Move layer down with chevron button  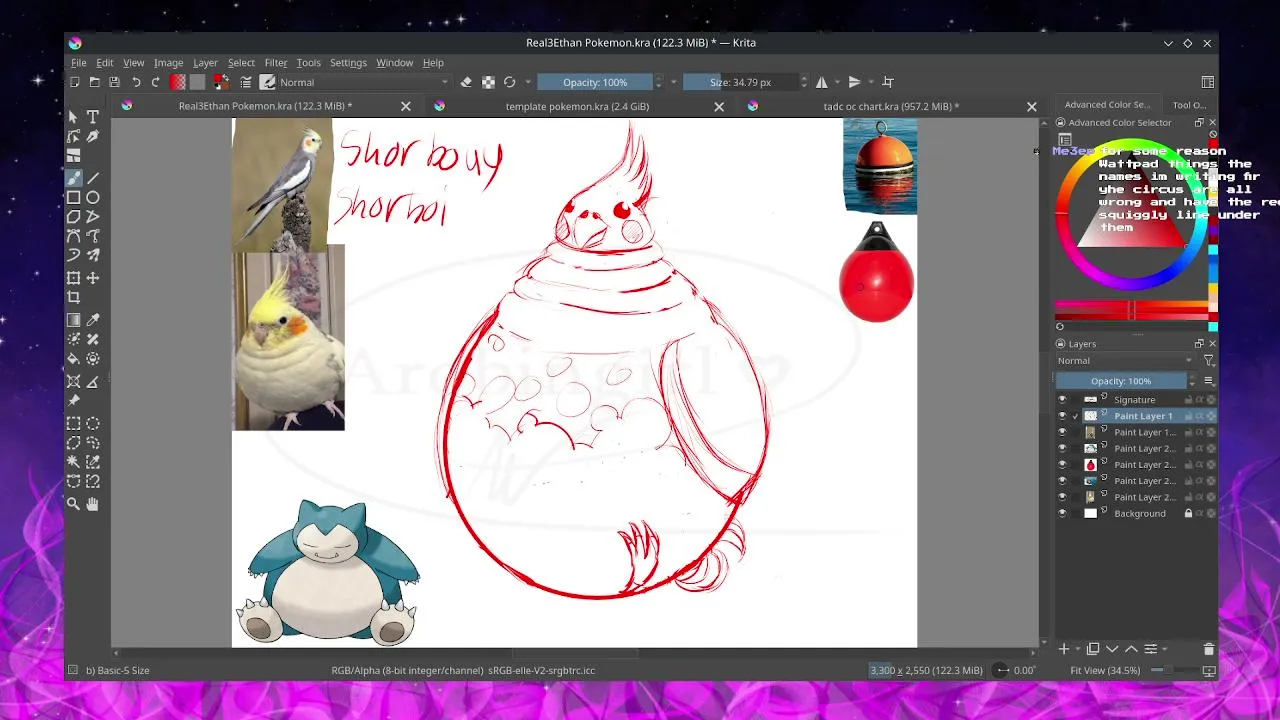point(1112,649)
